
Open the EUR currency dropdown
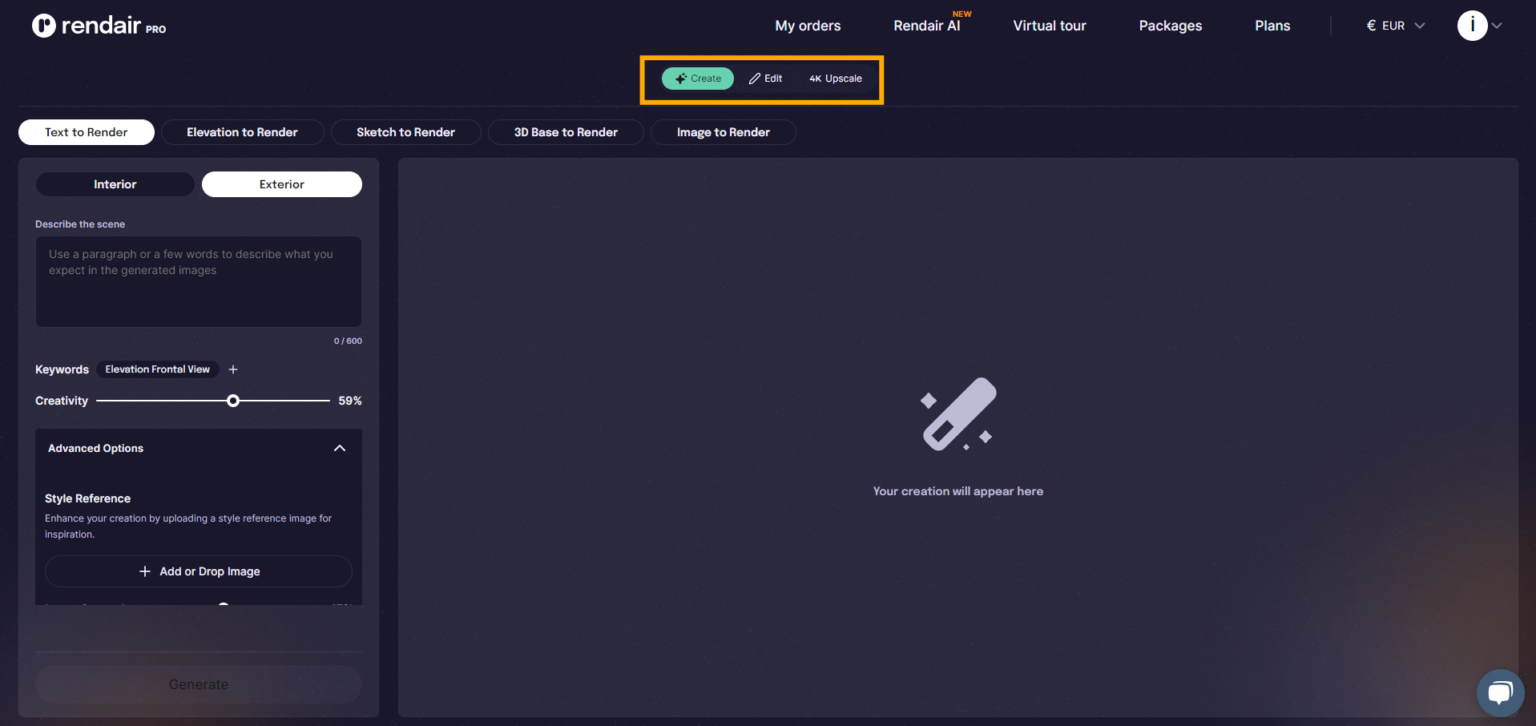(x=1396, y=26)
